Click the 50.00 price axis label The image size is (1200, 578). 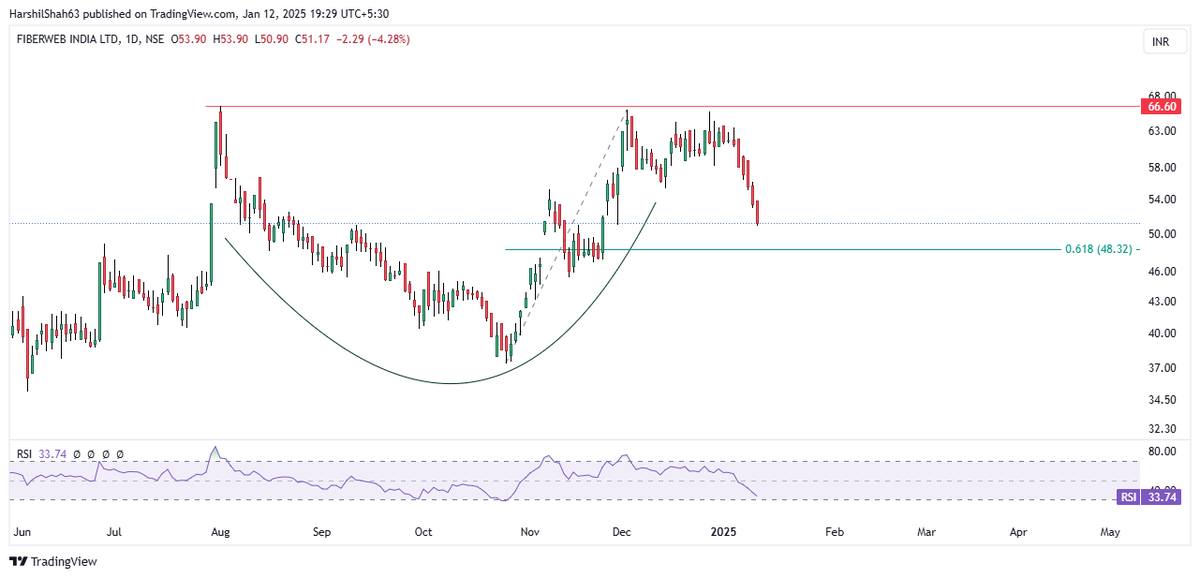pyautogui.click(x=1161, y=234)
